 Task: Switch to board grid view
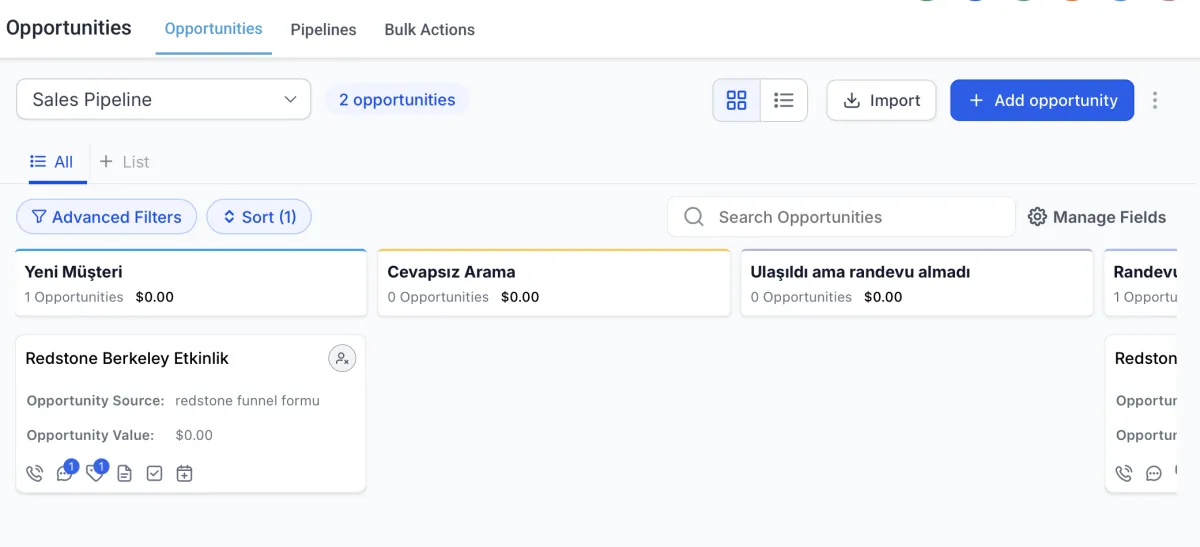(737, 100)
